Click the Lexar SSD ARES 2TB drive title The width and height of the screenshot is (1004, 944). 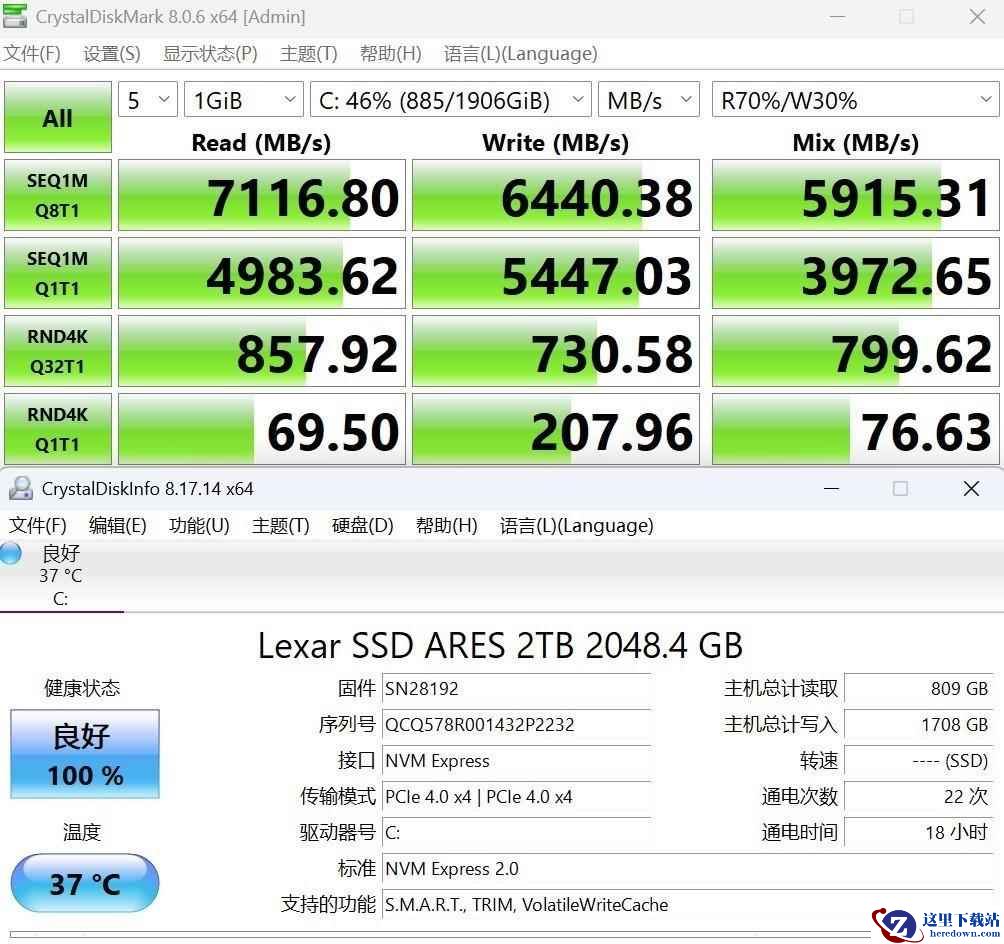pyautogui.click(x=500, y=645)
